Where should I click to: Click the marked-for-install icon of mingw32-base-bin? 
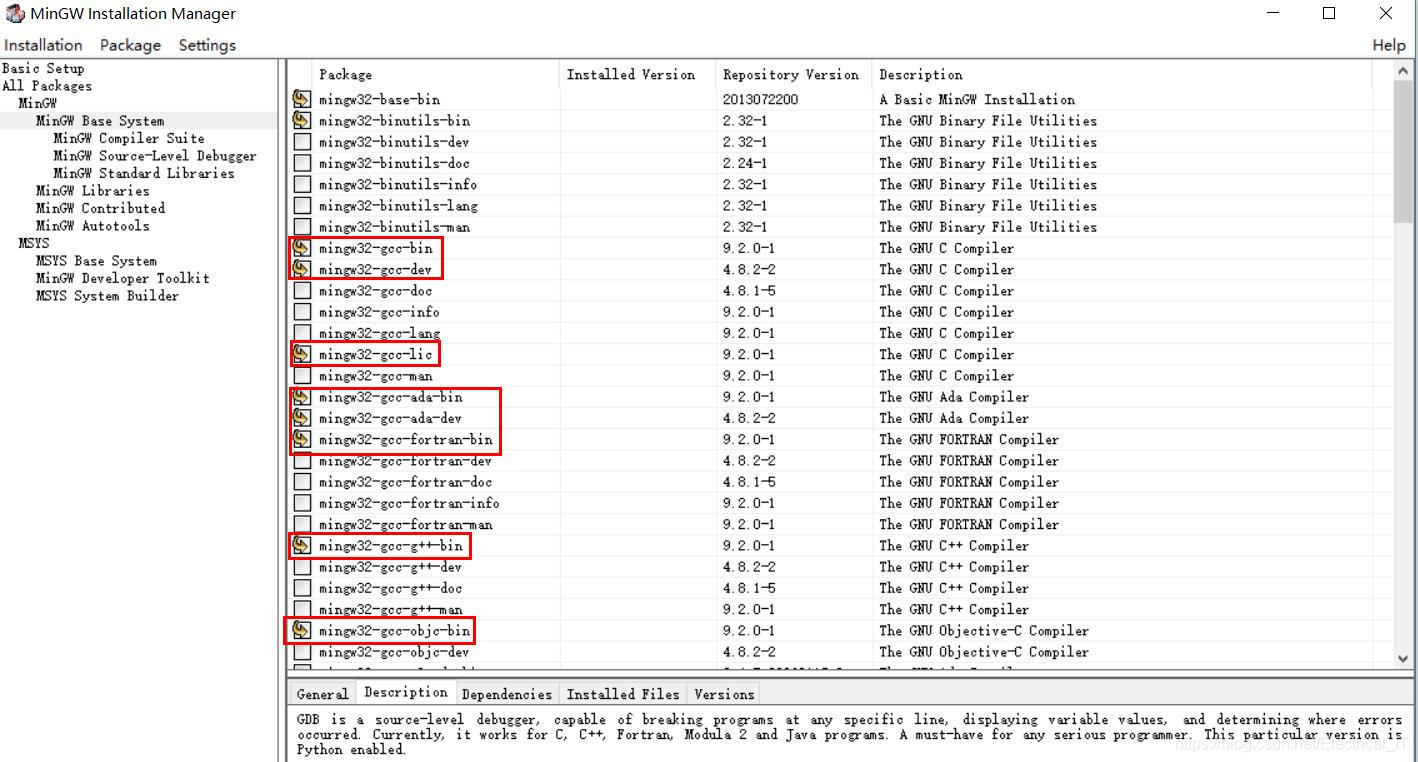(x=302, y=99)
